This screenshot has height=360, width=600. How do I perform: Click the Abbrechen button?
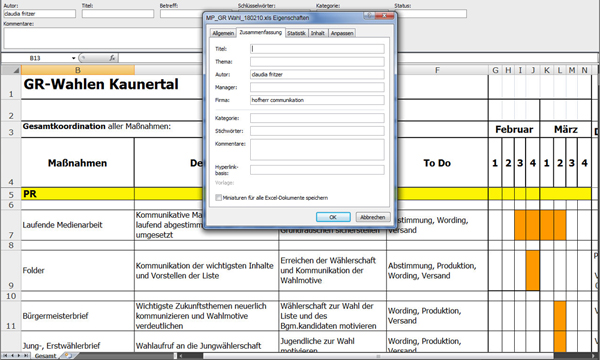pyautogui.click(x=373, y=217)
